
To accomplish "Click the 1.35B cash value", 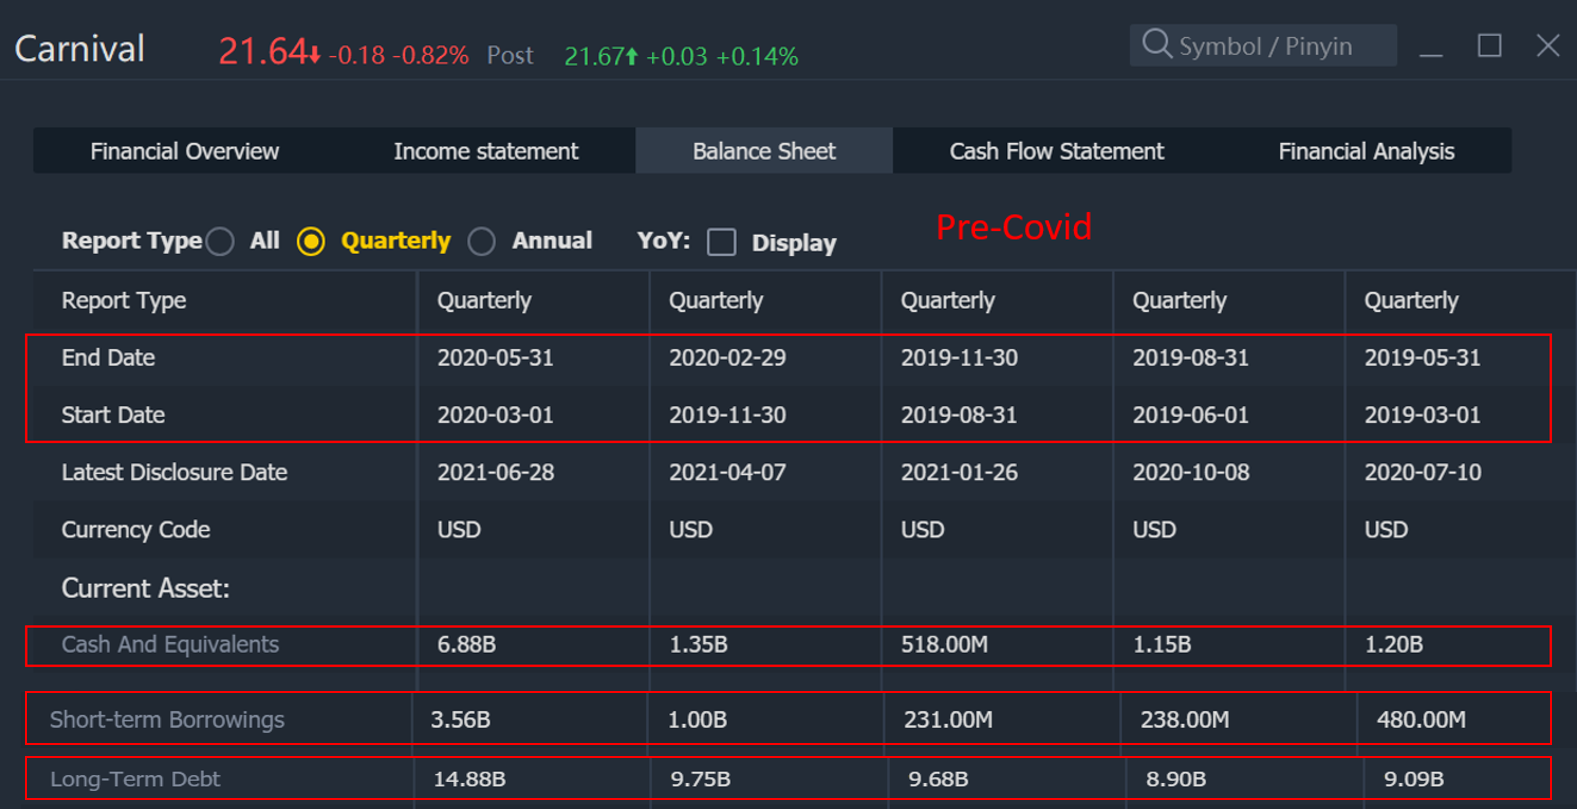I will 698,645.
